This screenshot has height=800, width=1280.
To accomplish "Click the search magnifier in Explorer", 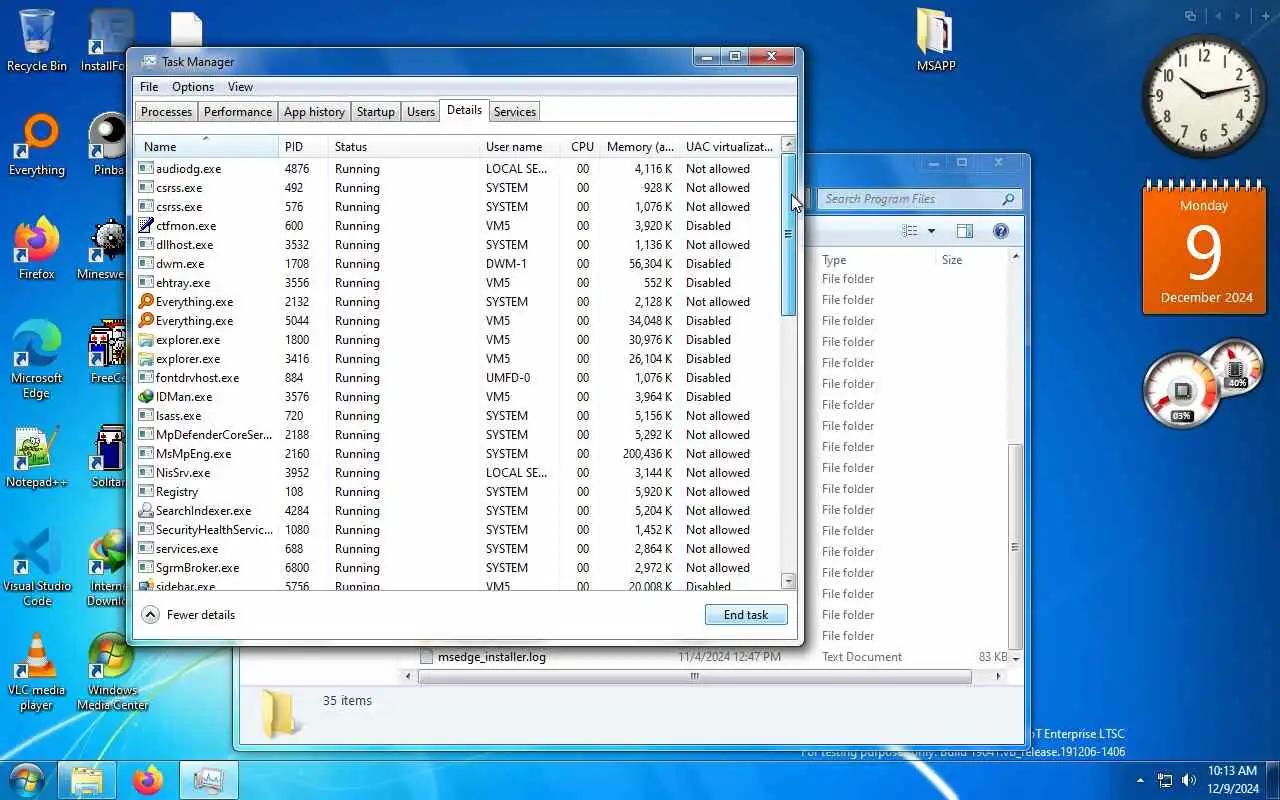I will click(x=1008, y=199).
